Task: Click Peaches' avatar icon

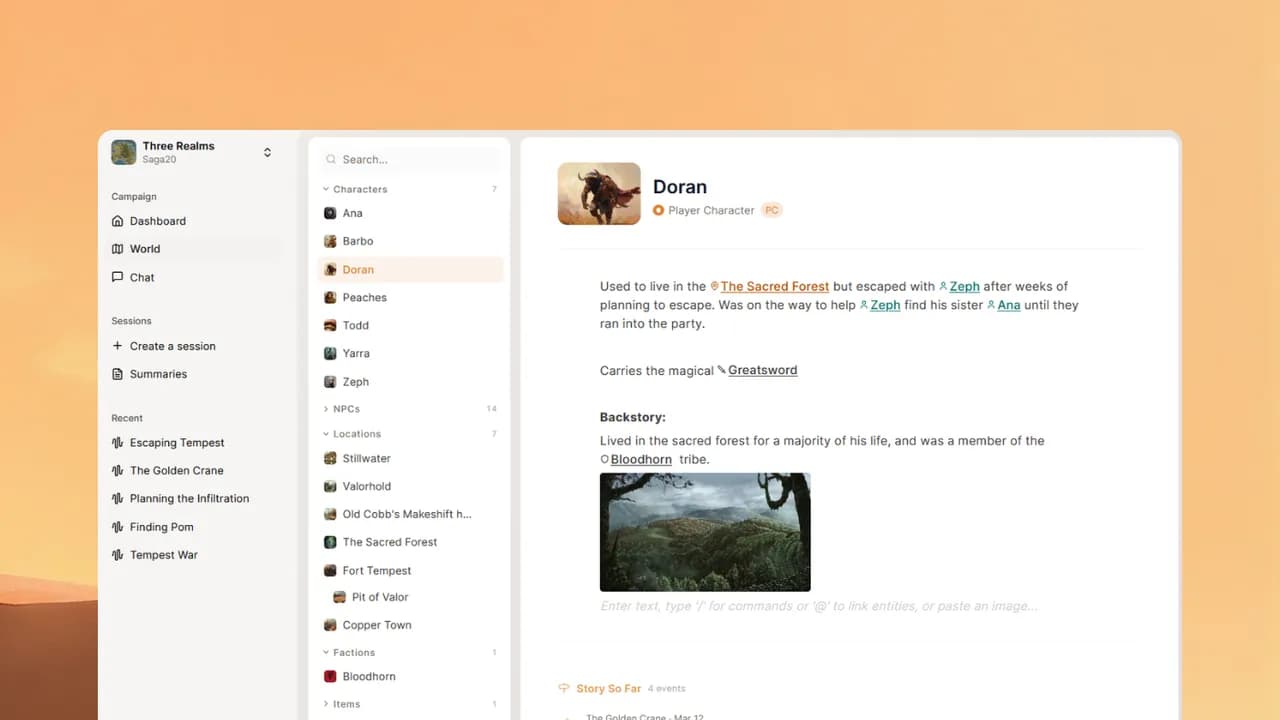Action: (330, 297)
